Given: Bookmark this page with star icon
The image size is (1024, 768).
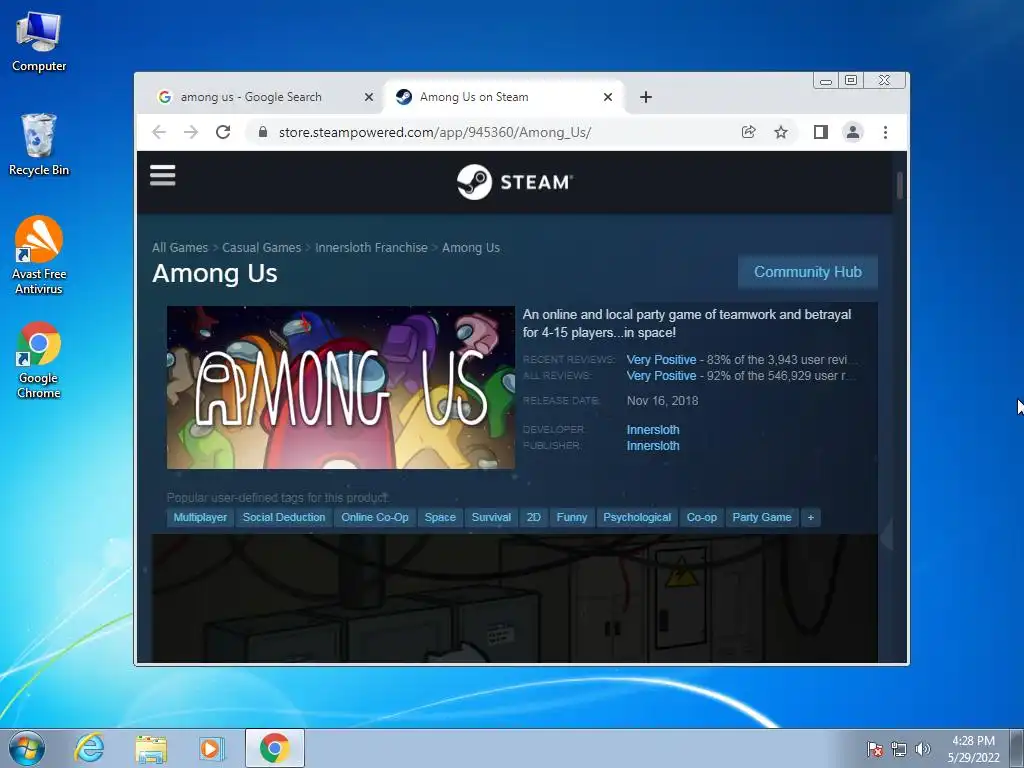Looking at the screenshot, I should pyautogui.click(x=781, y=133).
